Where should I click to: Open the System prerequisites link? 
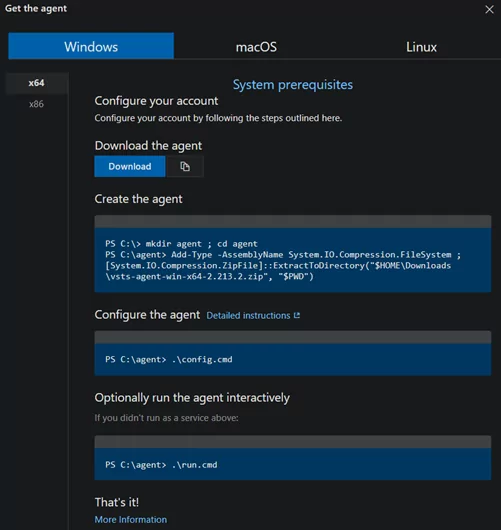[293, 85]
